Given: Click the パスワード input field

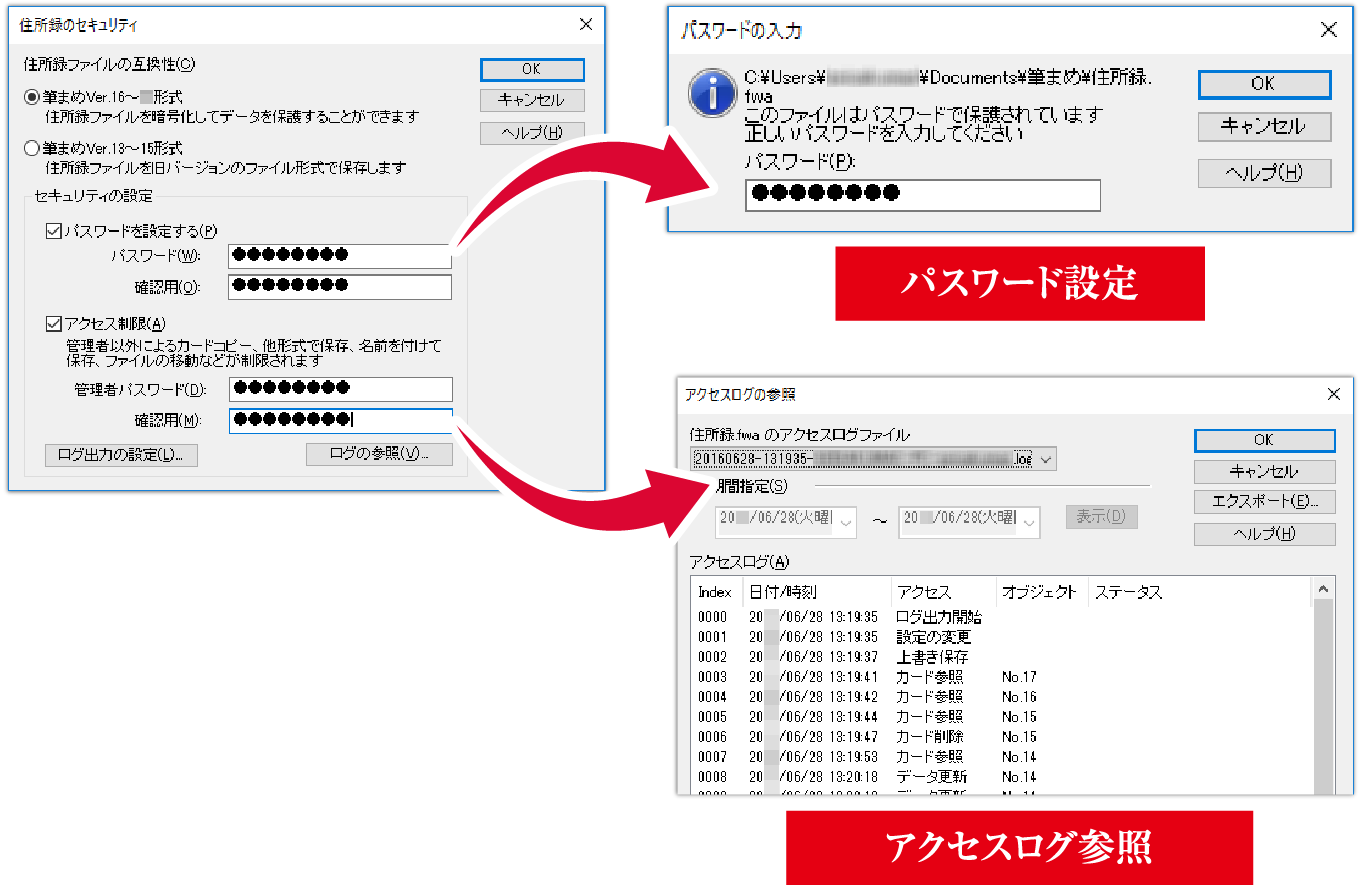Looking at the screenshot, I should pyautogui.click(x=340, y=256).
